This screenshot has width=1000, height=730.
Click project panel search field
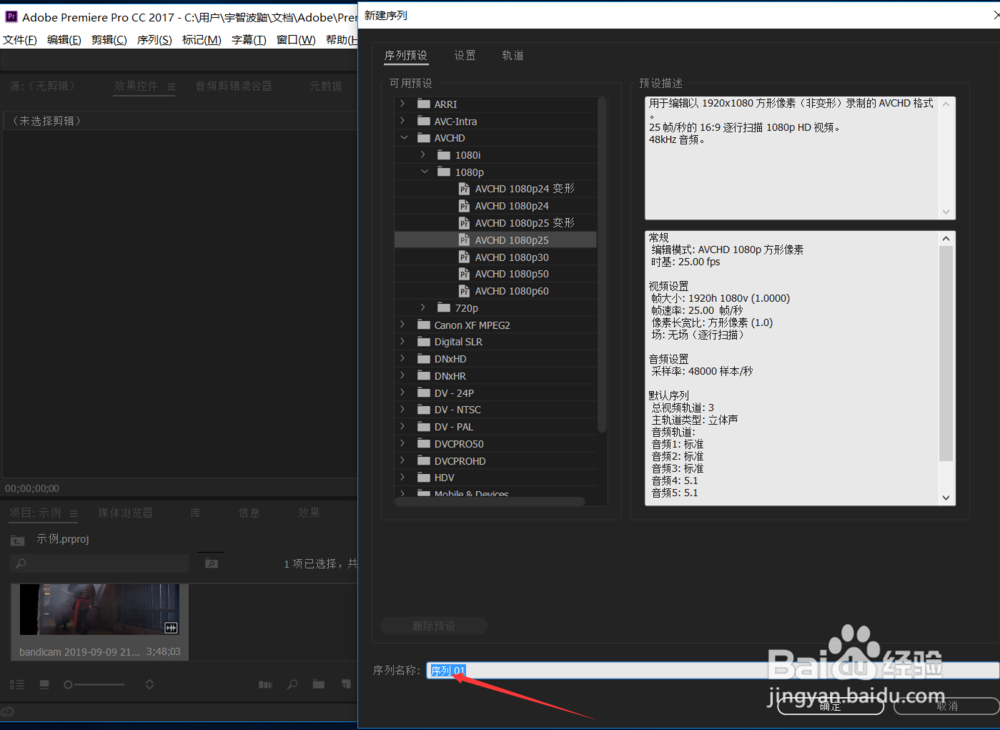point(99,564)
